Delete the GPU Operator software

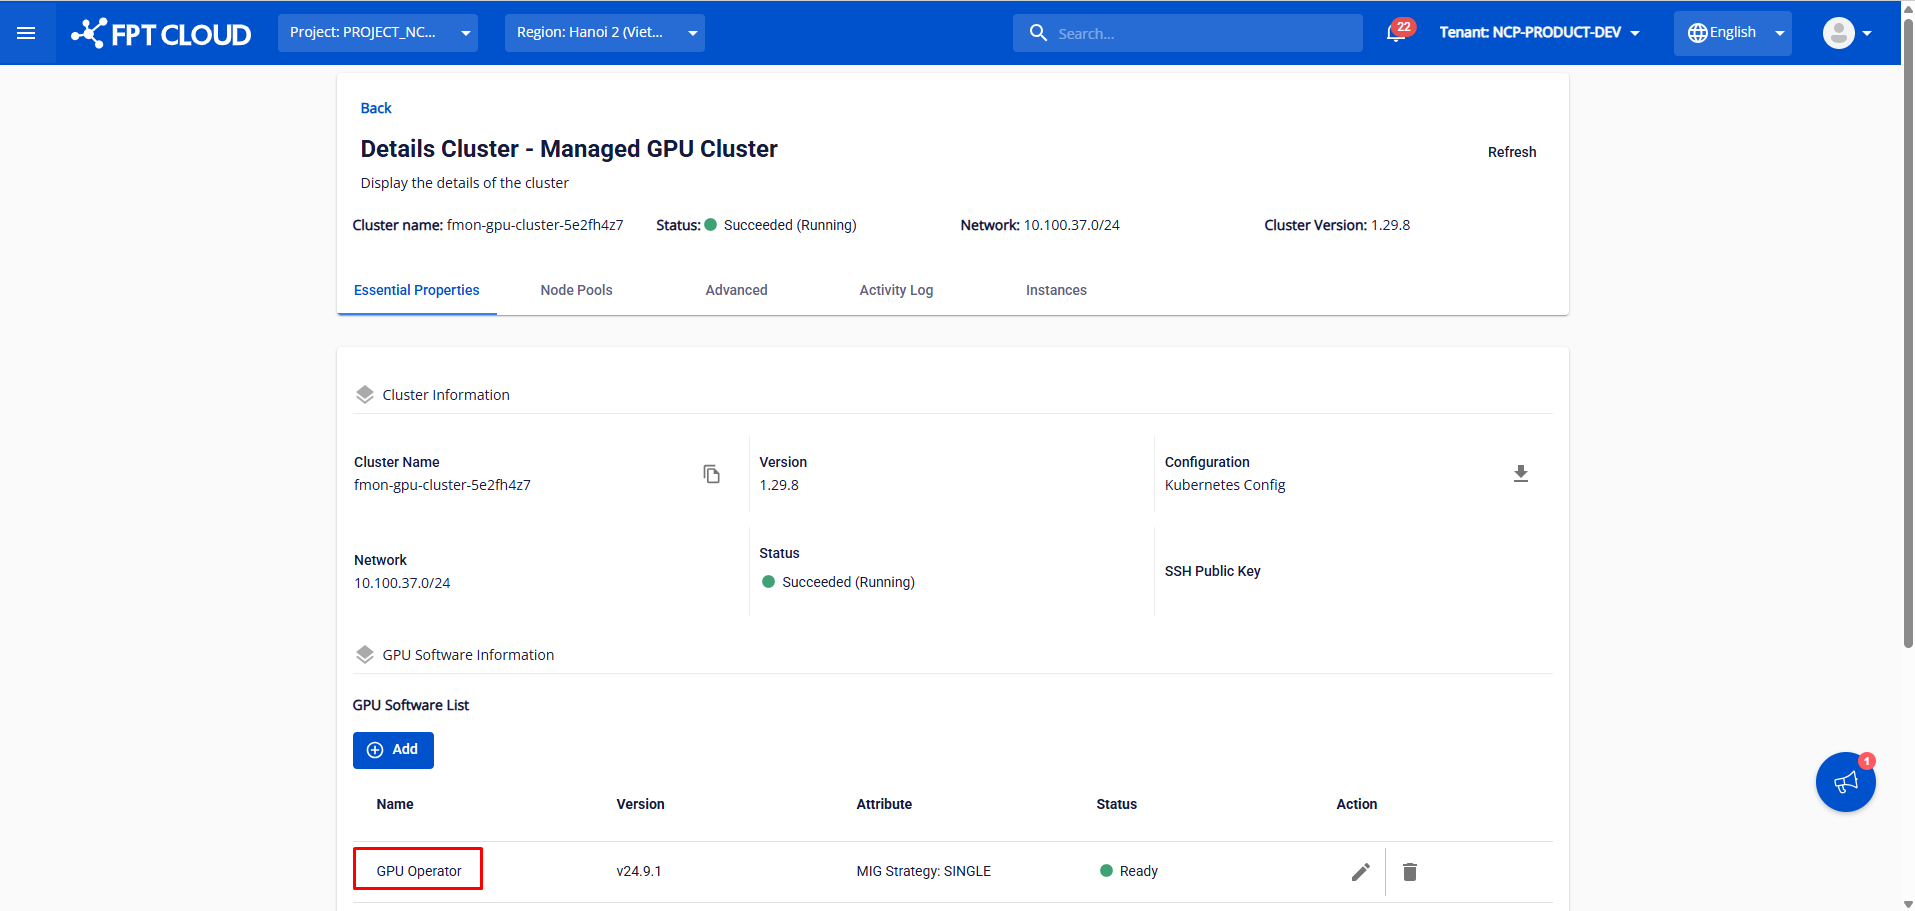point(1410,872)
